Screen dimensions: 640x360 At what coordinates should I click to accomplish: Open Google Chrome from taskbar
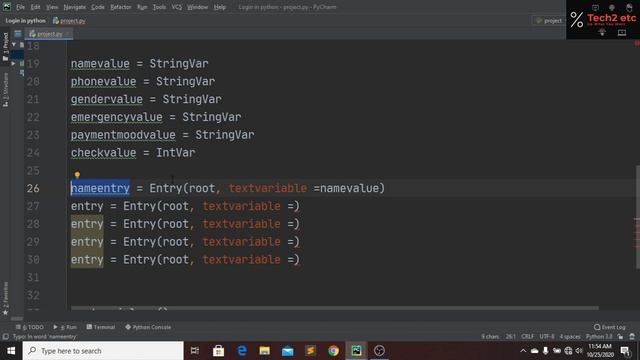coord(333,351)
